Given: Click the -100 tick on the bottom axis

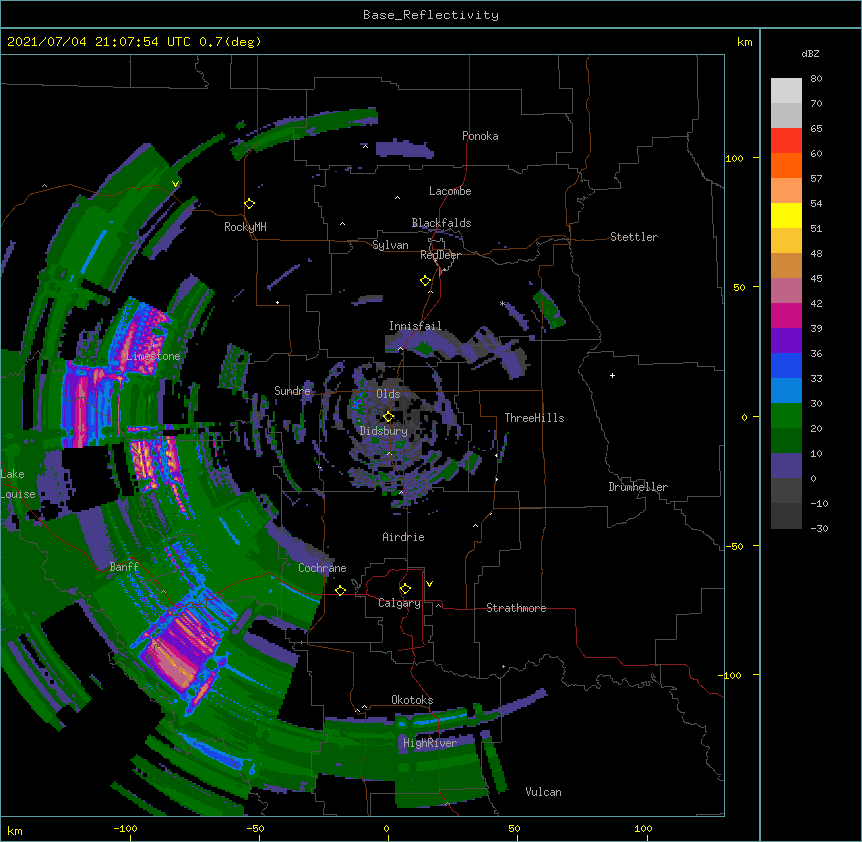Looking at the screenshot, I should 125,829.
